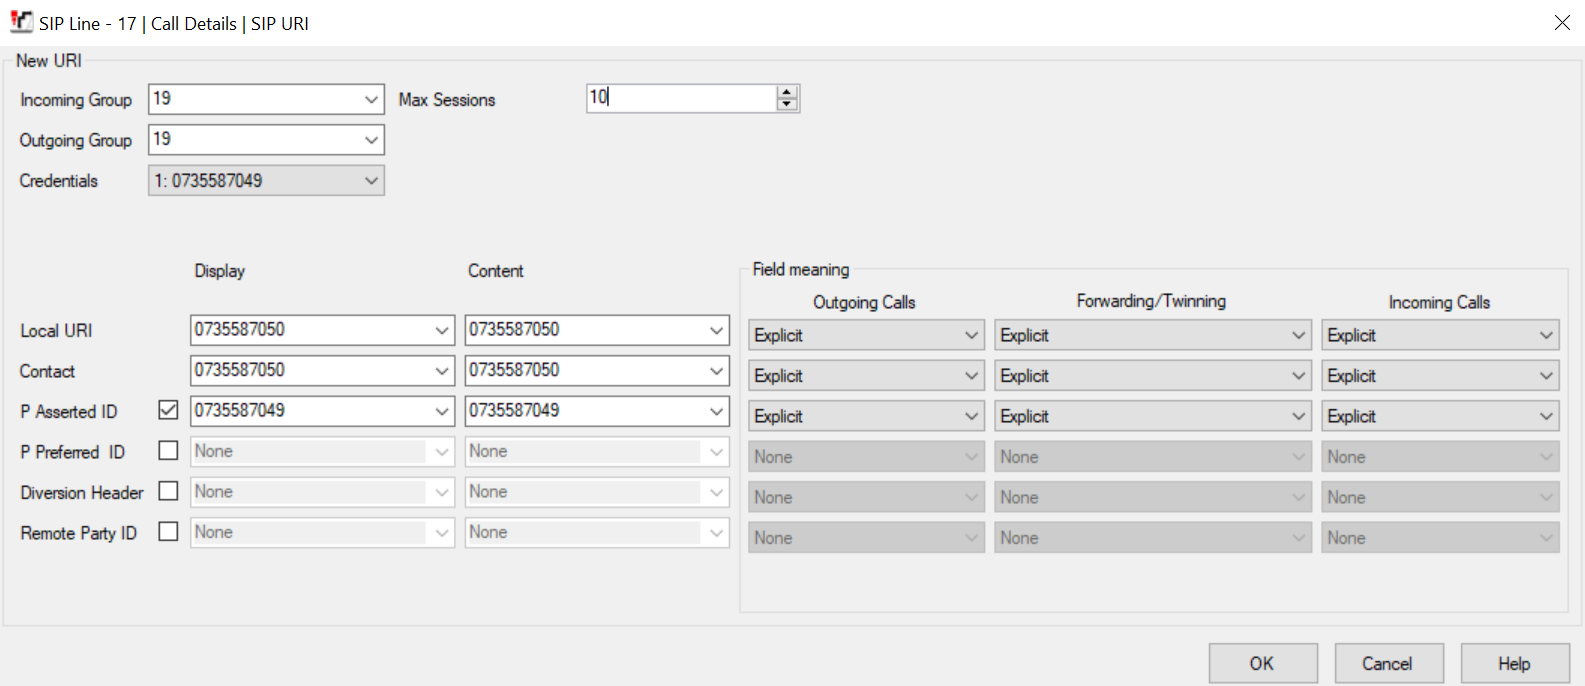
Task: Close the SIP URI dialog window
Action: coord(1562,22)
